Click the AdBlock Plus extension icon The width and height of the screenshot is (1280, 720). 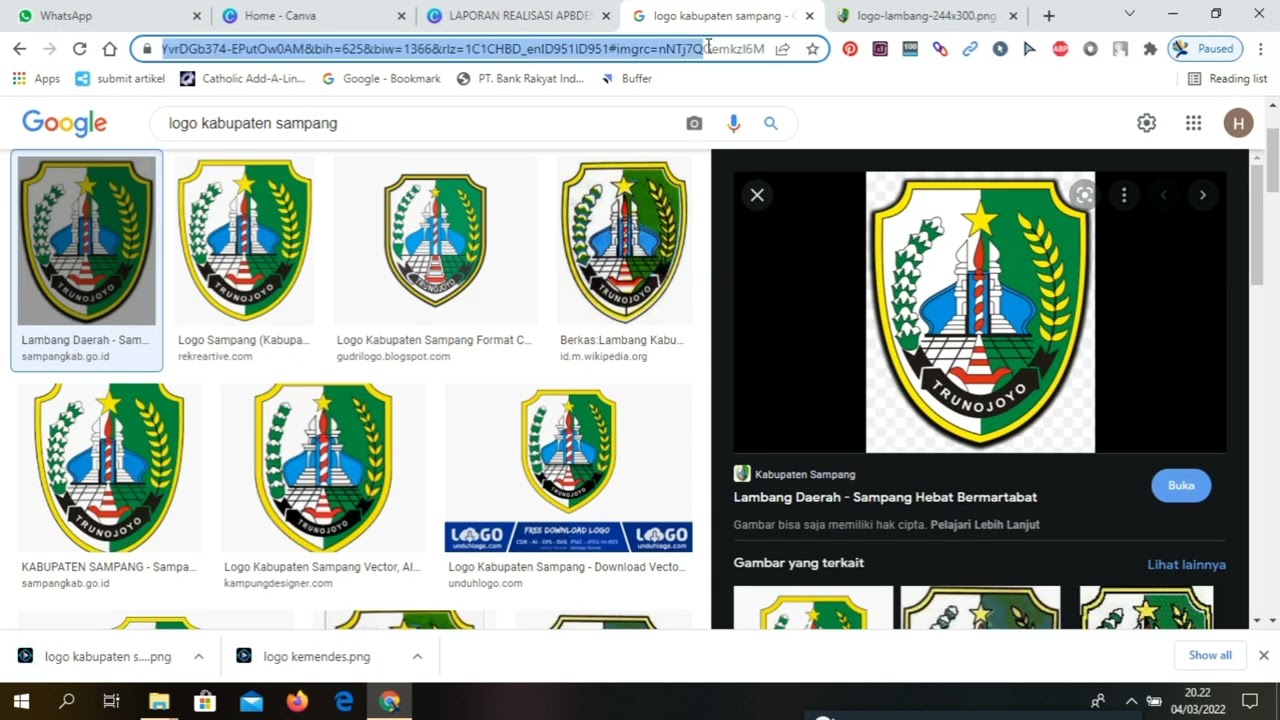(1060, 48)
